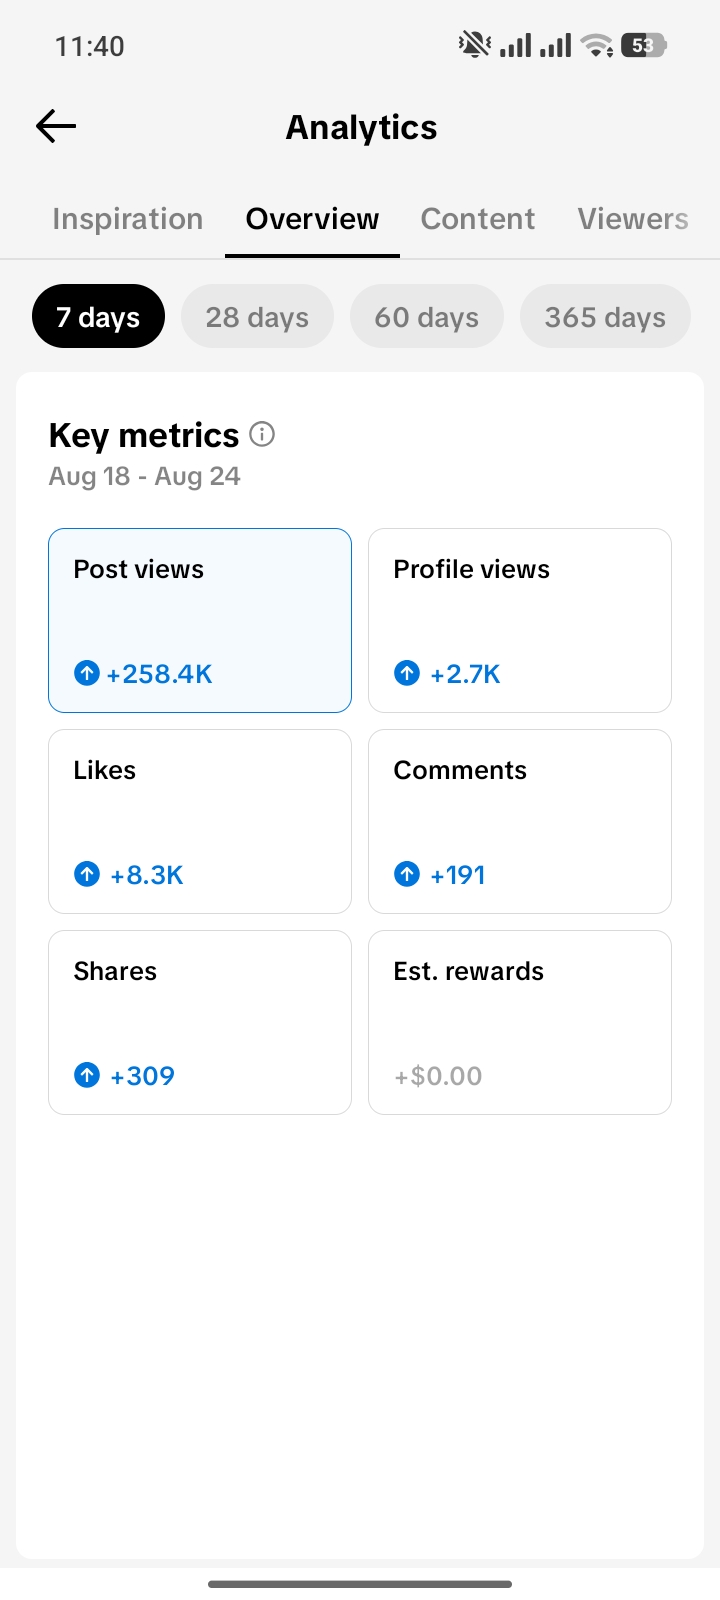Switch to the Inspiration tab

(128, 219)
